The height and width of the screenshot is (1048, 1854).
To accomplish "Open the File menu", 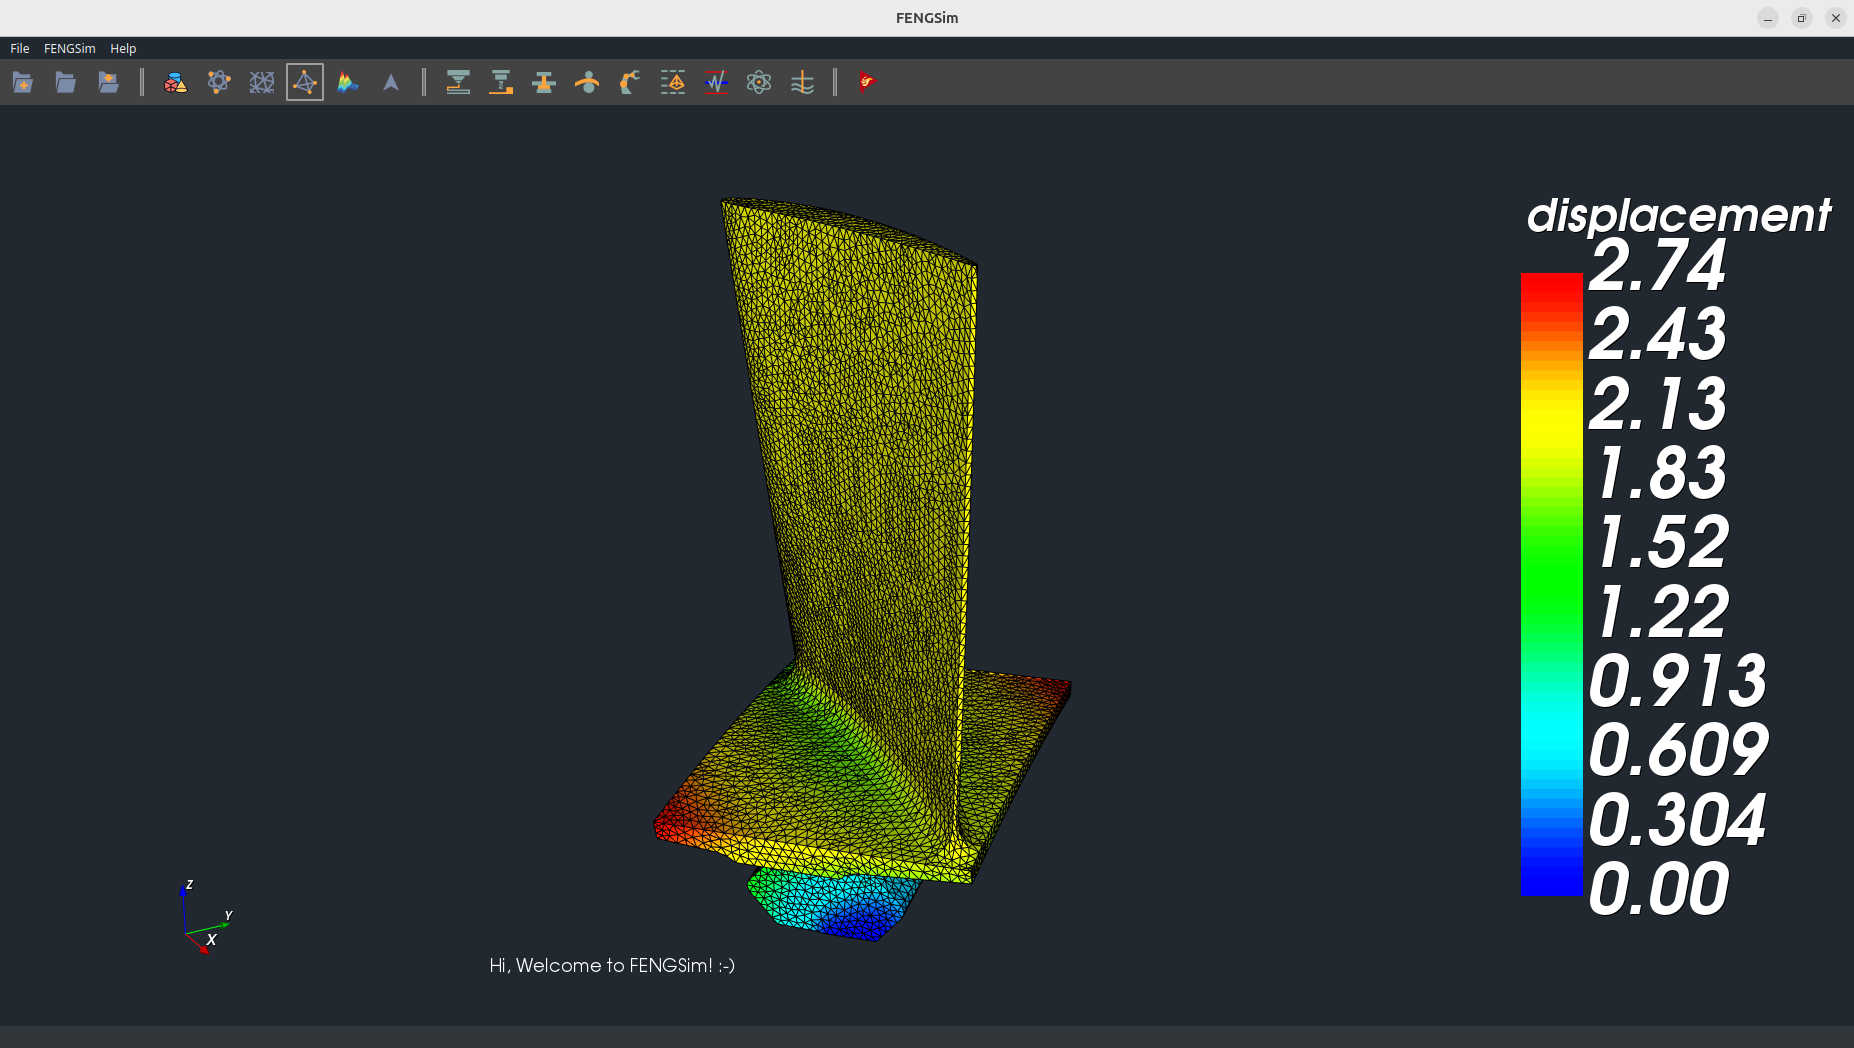I will click(x=20, y=48).
